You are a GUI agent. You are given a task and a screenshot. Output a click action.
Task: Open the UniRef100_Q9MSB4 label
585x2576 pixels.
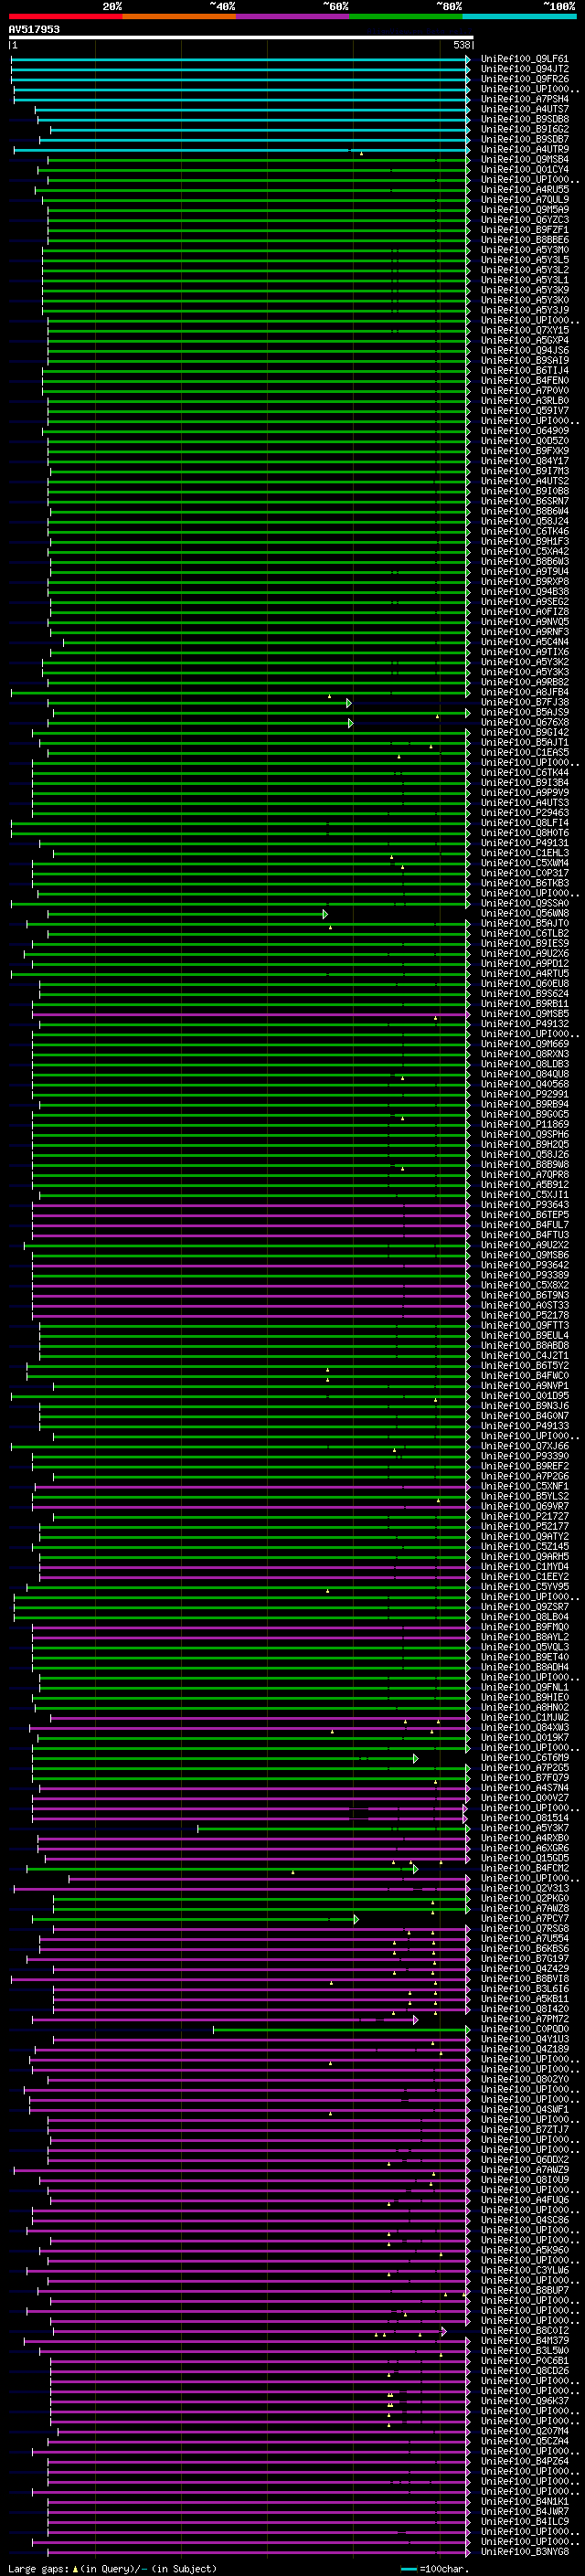(x=524, y=159)
